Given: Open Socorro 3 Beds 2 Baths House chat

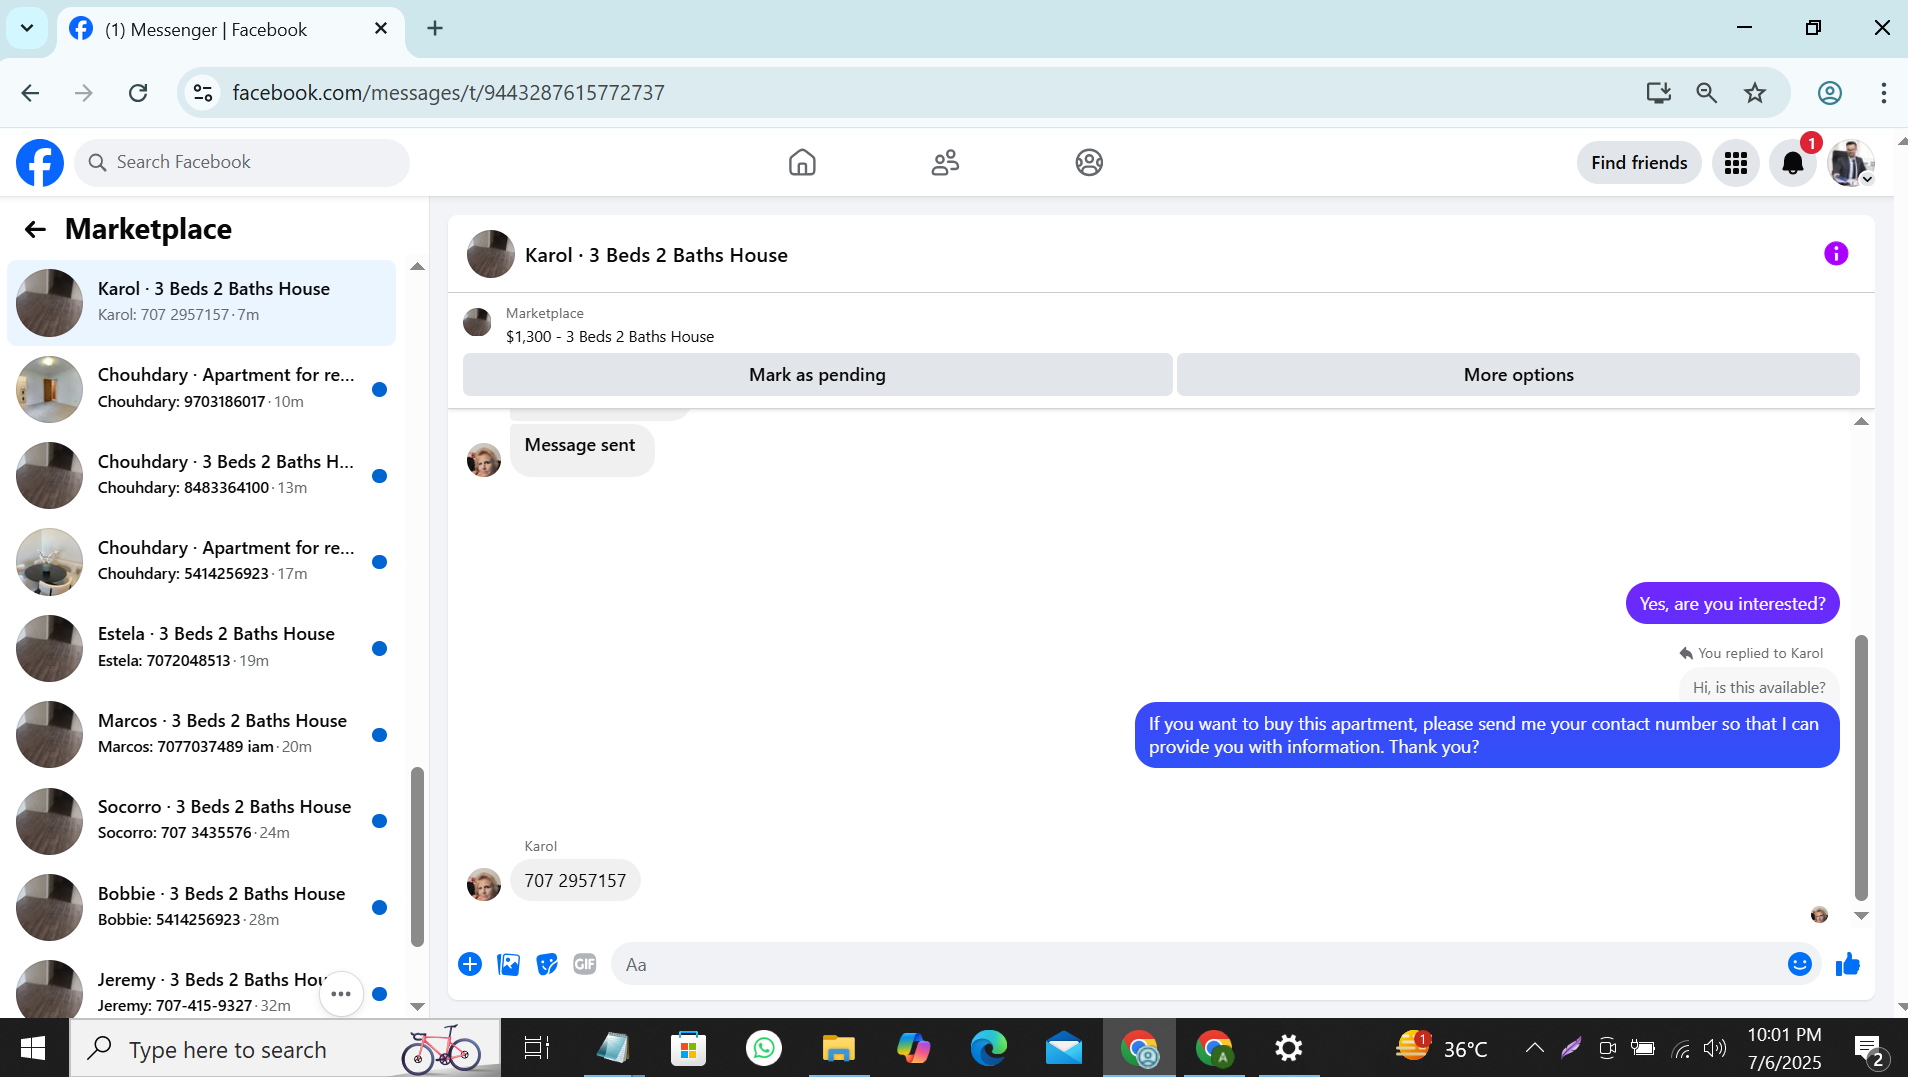Looking at the screenshot, I should click(201, 820).
